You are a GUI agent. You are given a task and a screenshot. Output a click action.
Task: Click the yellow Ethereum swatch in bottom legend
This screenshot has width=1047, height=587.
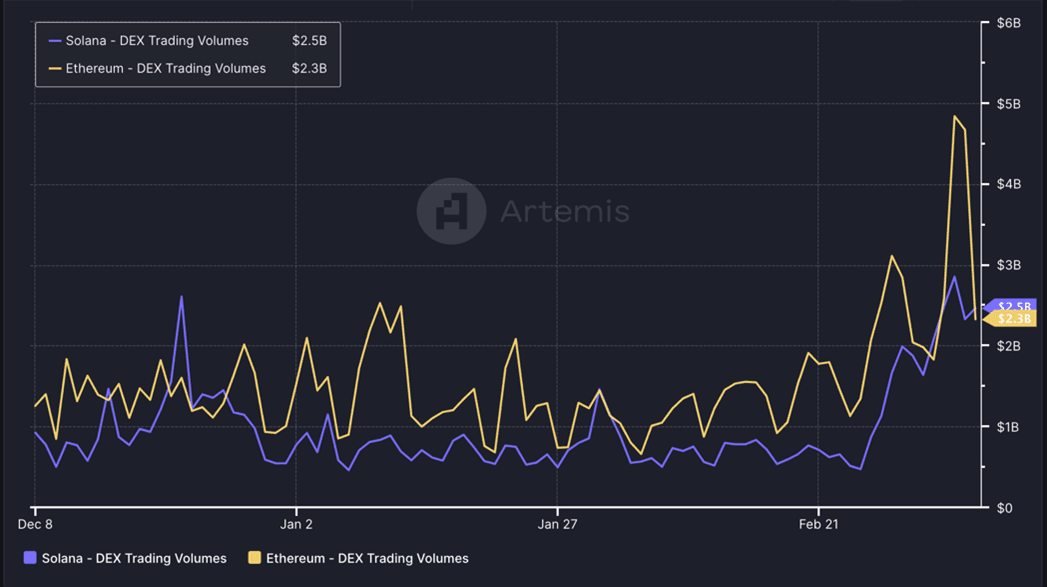tap(254, 558)
